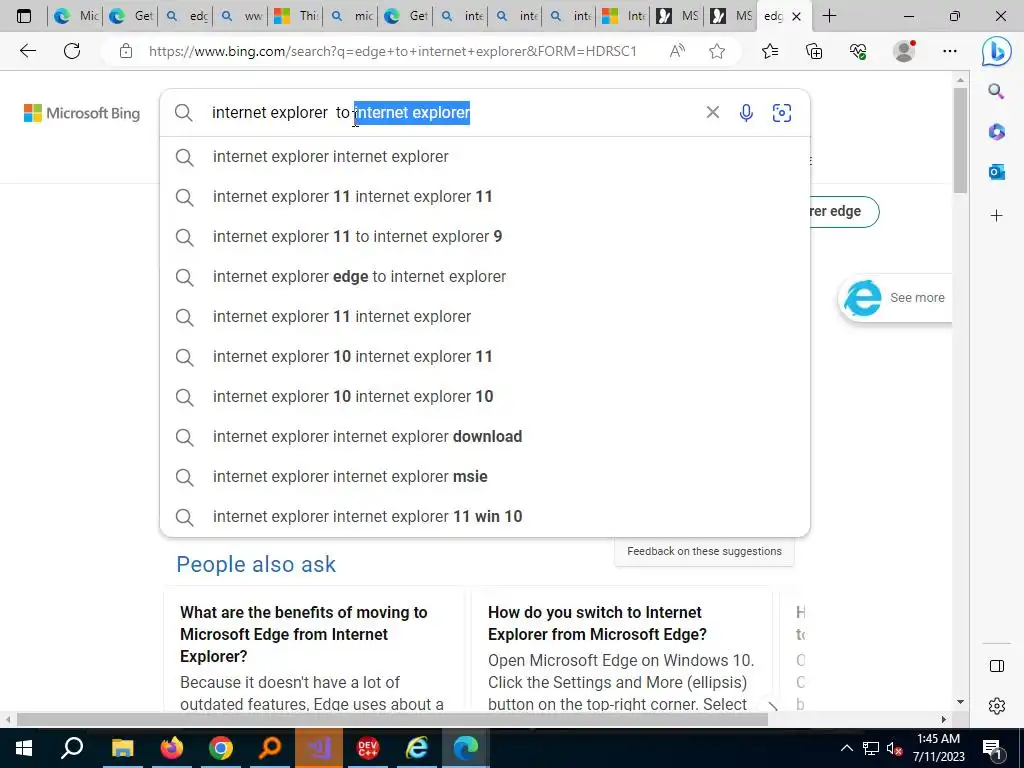The height and width of the screenshot is (768, 1024).
Task: Open the sidebar Search icon
Action: click(996, 91)
